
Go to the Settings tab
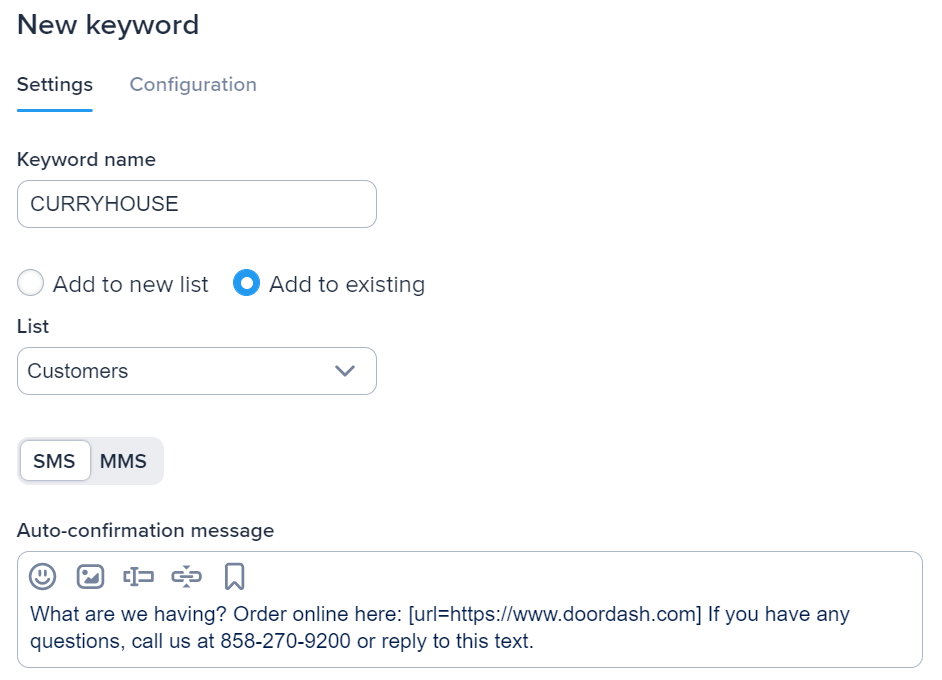click(x=55, y=85)
